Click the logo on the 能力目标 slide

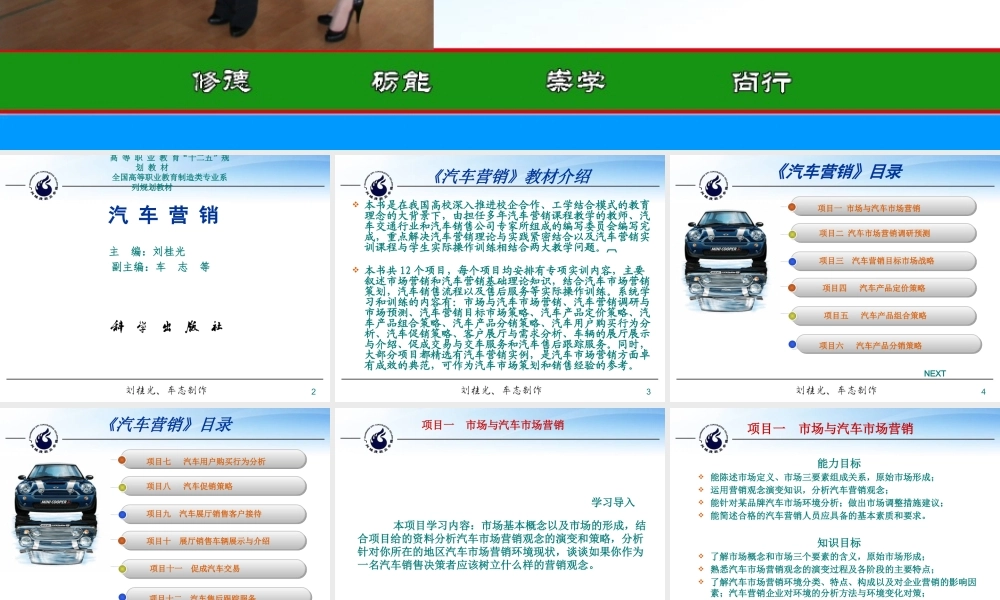(713, 439)
